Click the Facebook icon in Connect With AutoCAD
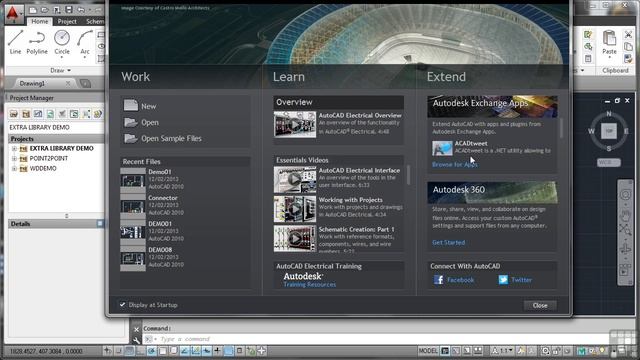The width and height of the screenshot is (640, 360). pos(439,280)
